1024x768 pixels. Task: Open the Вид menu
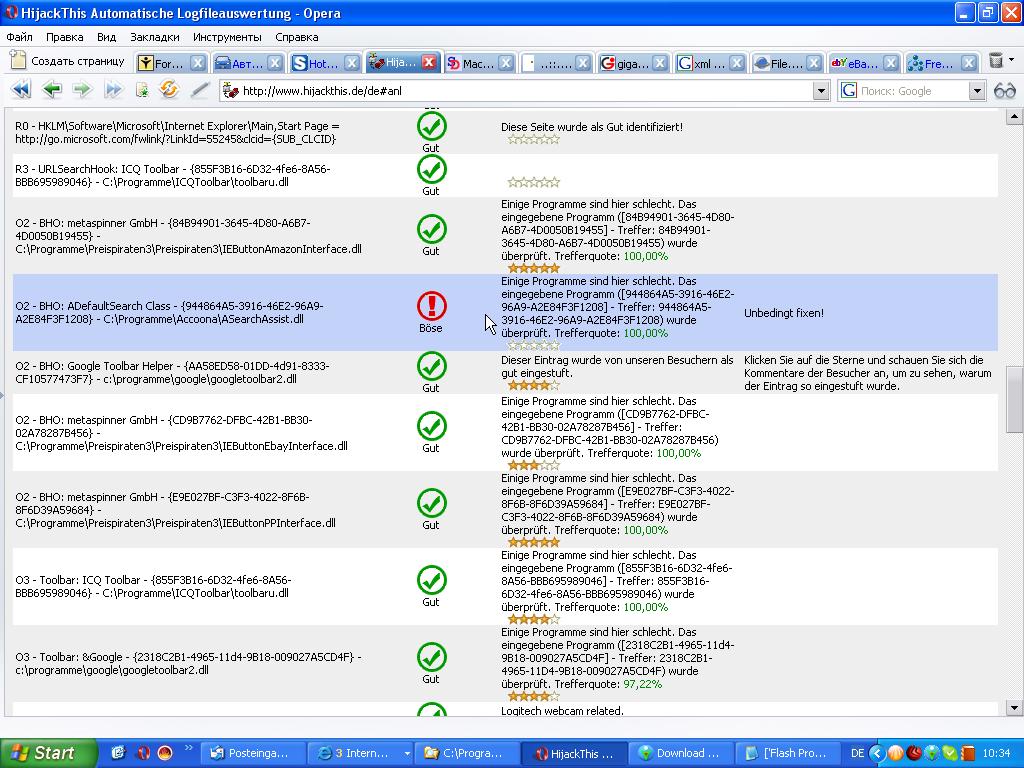coord(106,37)
